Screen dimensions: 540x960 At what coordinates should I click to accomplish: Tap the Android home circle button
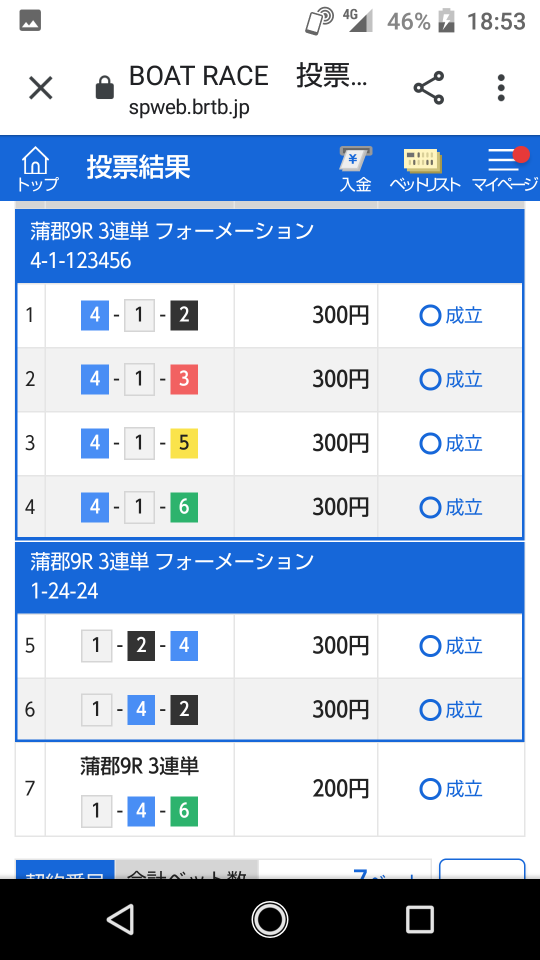click(270, 920)
